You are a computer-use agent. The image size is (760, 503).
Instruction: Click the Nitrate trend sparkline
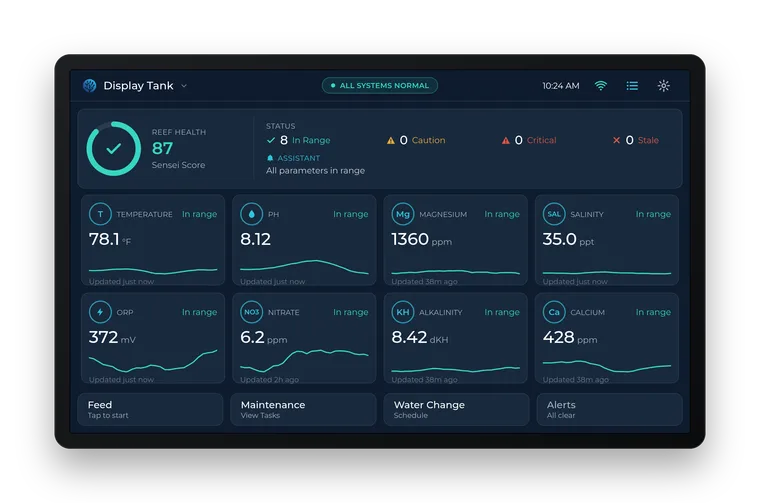coord(304,361)
